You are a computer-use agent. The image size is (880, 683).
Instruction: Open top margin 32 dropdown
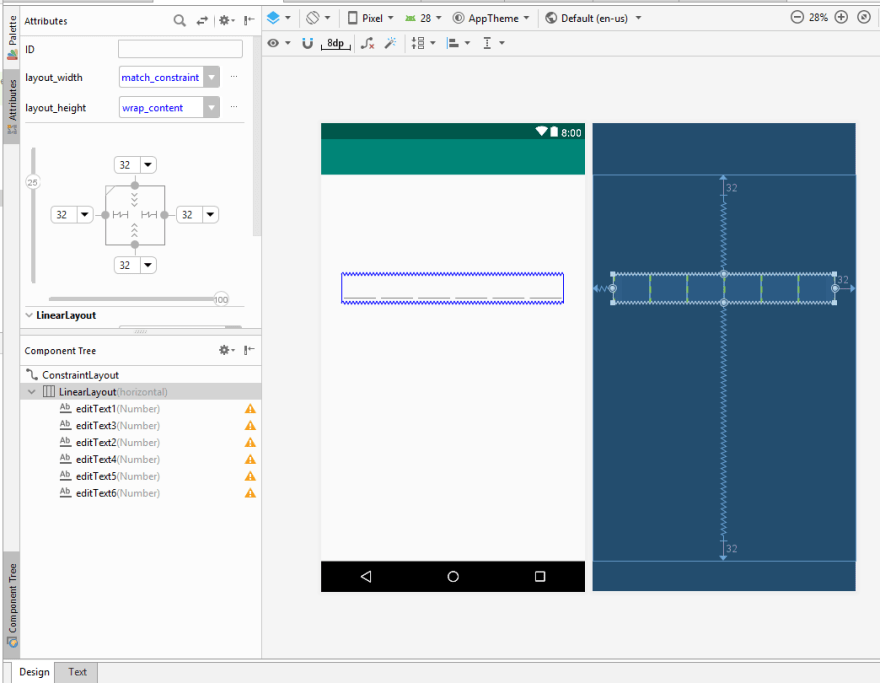pos(148,165)
